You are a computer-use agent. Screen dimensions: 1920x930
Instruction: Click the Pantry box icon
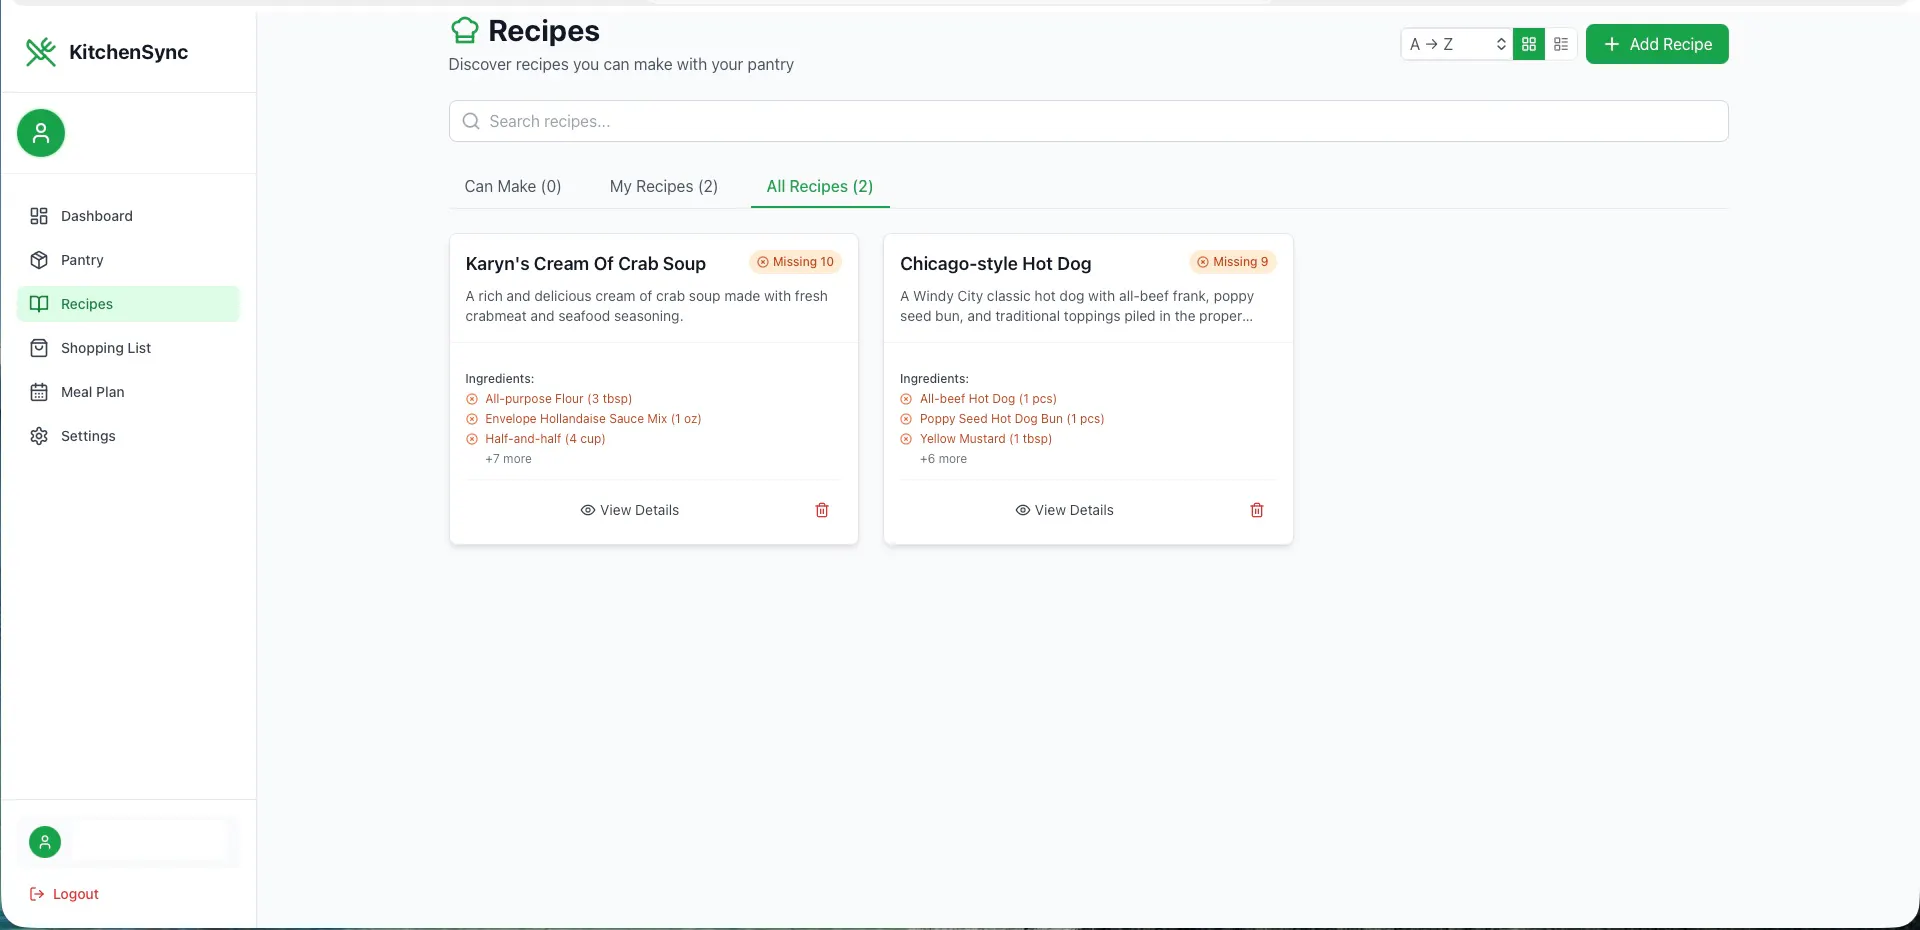[x=39, y=260]
